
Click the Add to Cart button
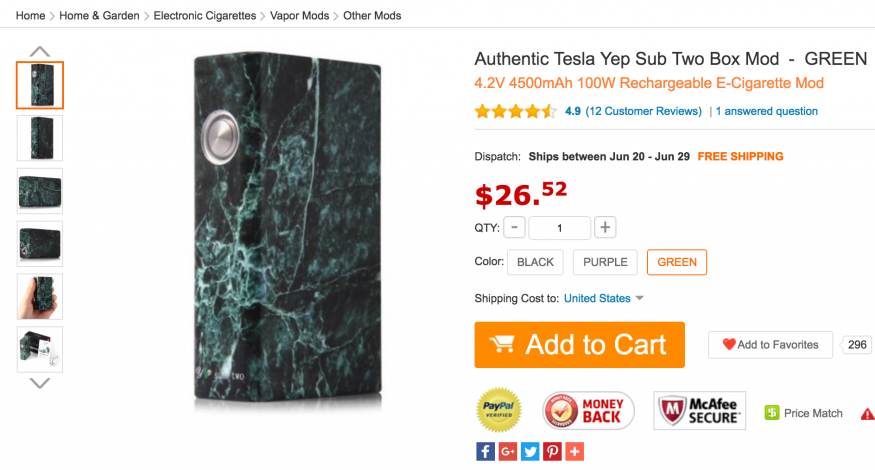(x=580, y=345)
